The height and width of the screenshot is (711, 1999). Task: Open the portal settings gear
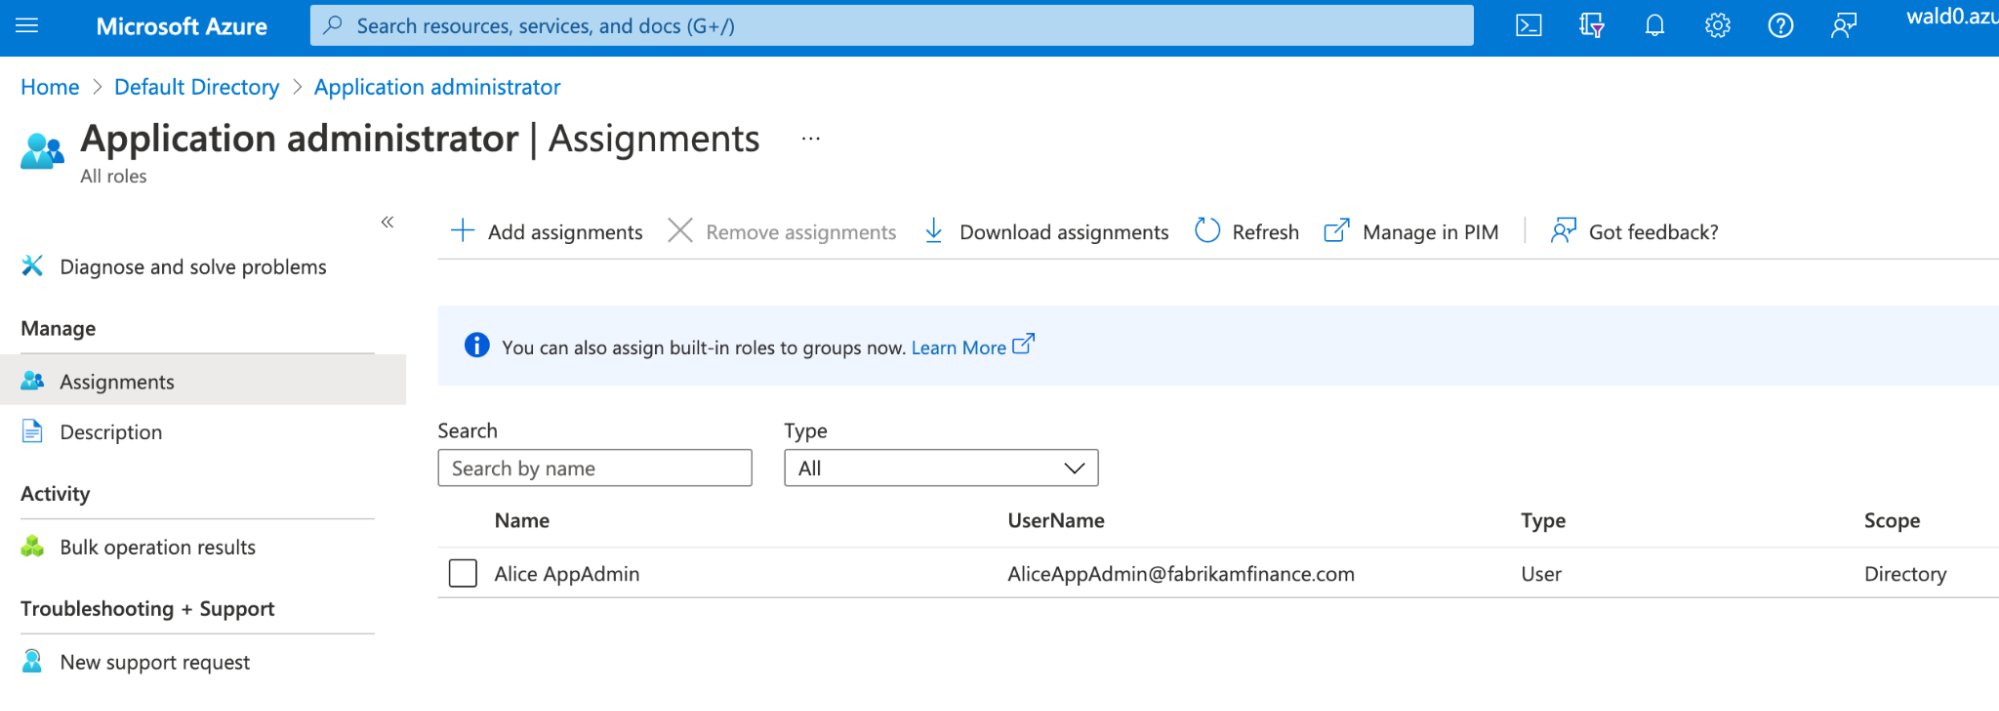click(x=1717, y=26)
